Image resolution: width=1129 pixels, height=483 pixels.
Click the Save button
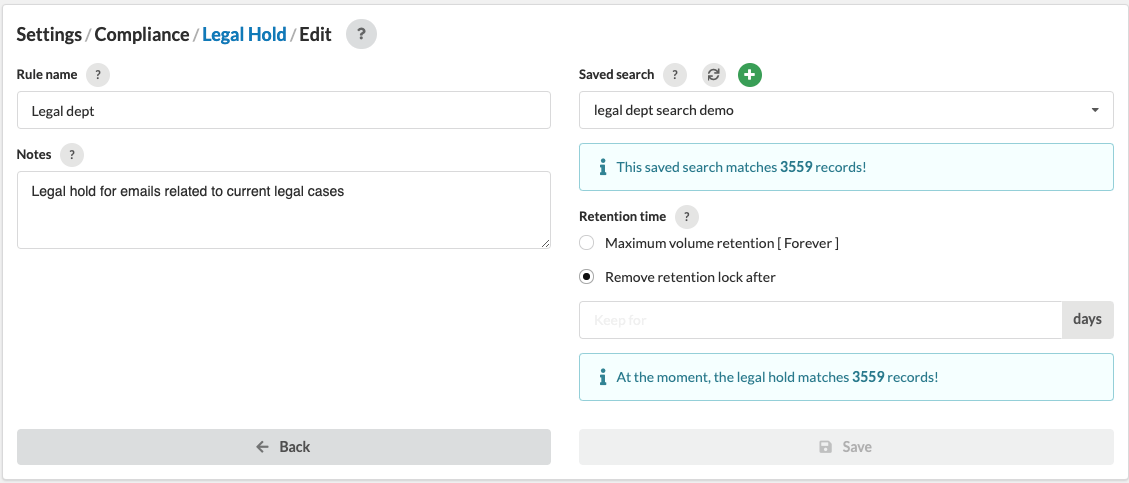(x=845, y=447)
